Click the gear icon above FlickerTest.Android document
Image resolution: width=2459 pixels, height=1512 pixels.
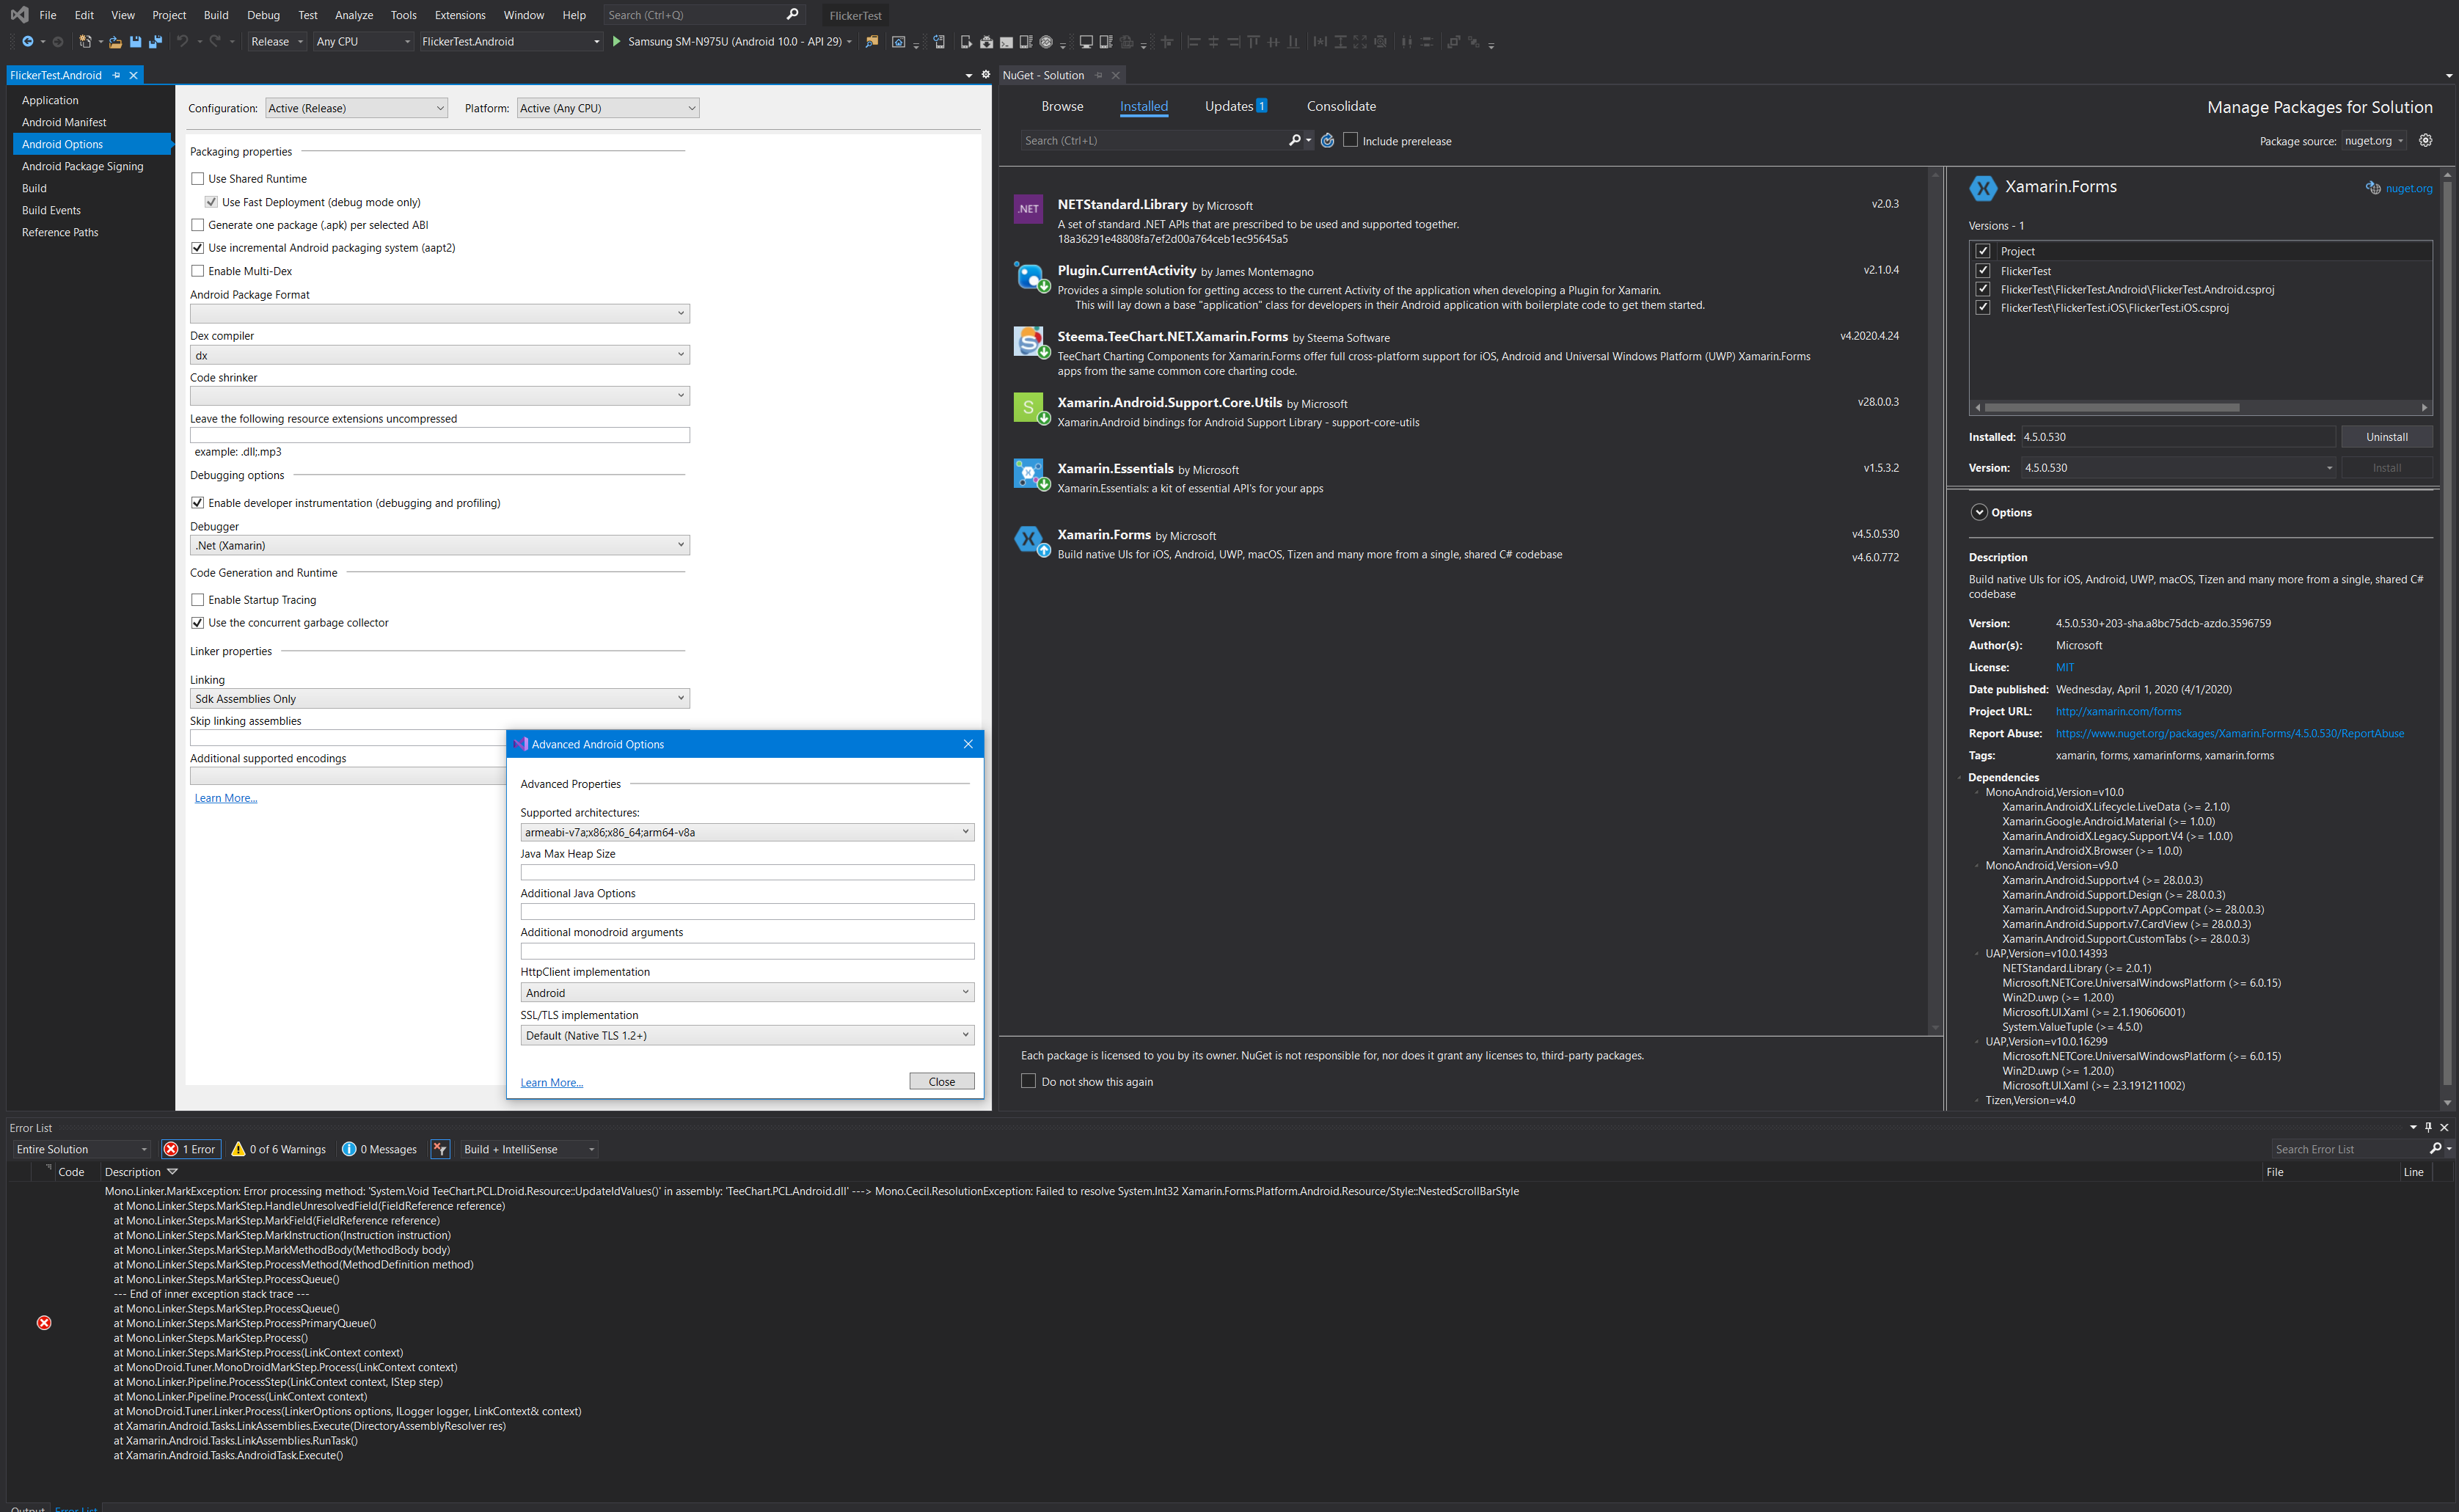click(985, 75)
